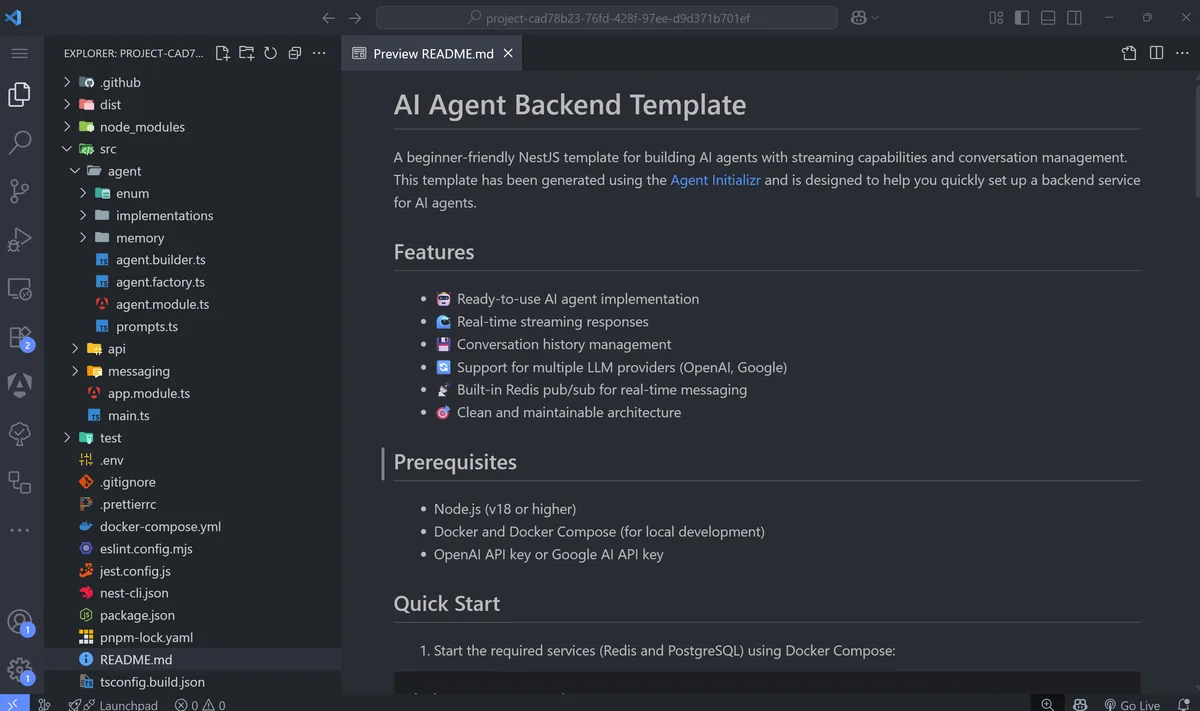Click the command center search box
1200x711 pixels.
(607, 18)
